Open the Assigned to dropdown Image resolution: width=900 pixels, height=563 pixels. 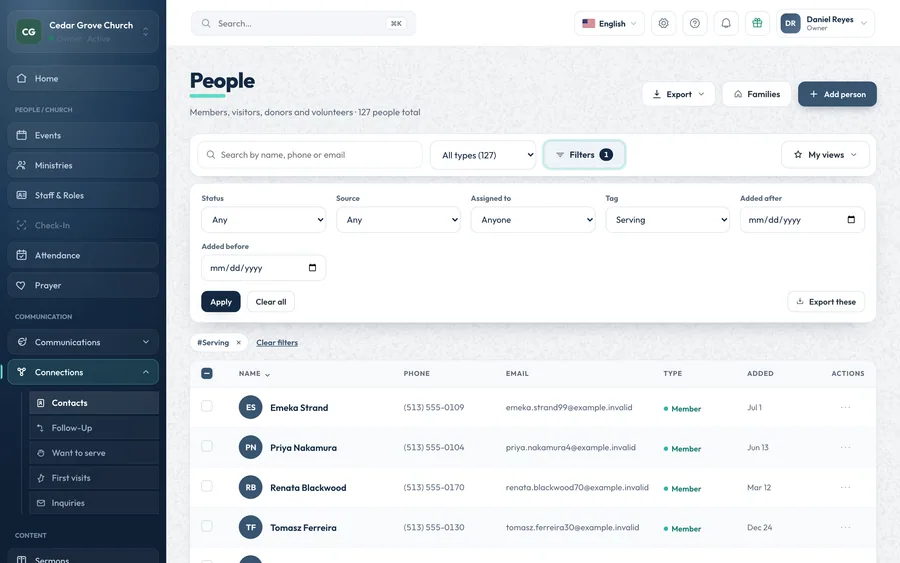(x=533, y=220)
